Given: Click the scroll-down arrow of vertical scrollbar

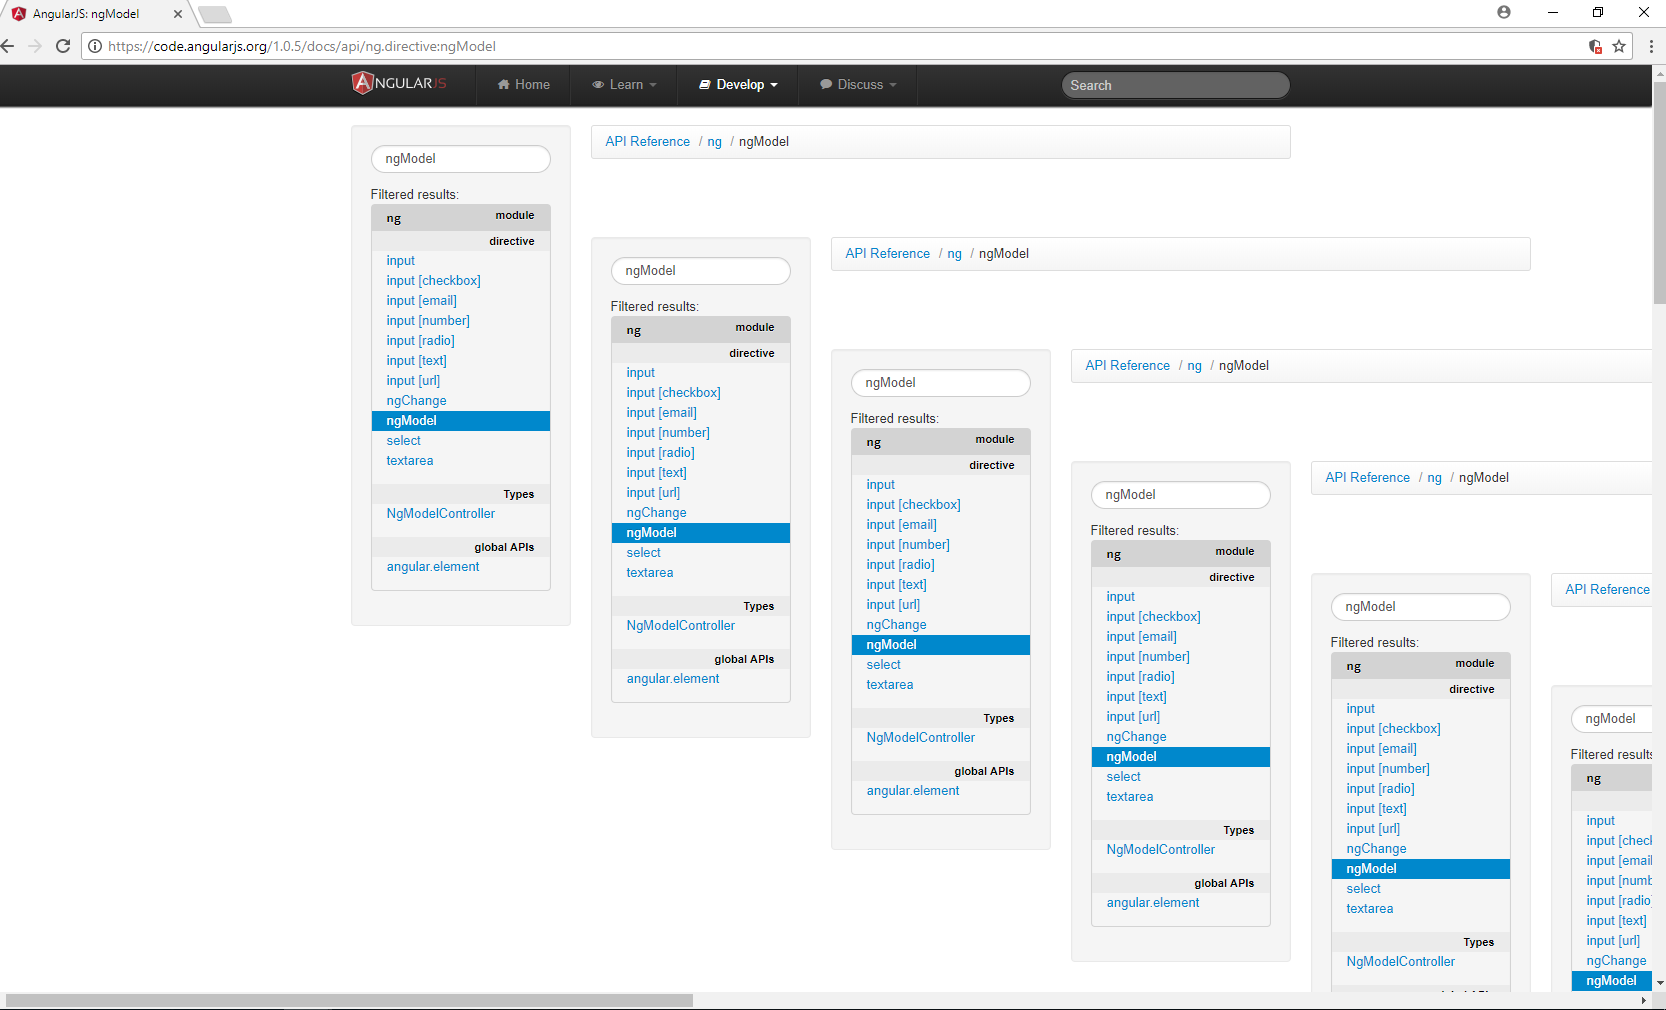Looking at the screenshot, I should click(x=1659, y=983).
